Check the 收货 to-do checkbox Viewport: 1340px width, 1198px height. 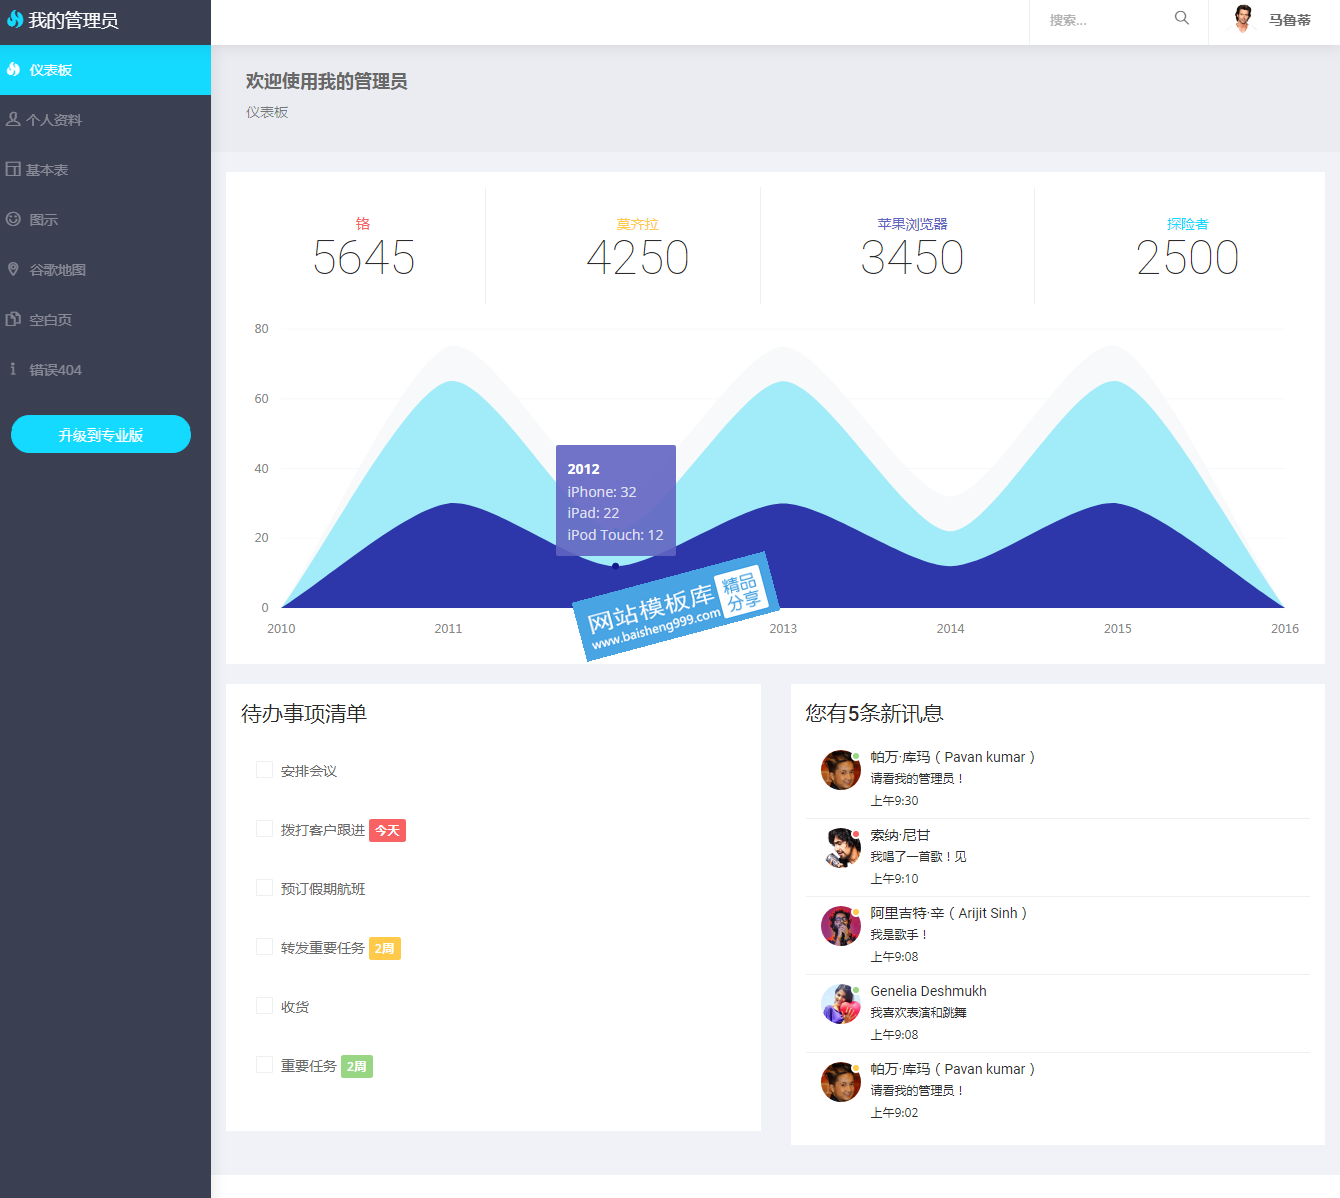[264, 1006]
